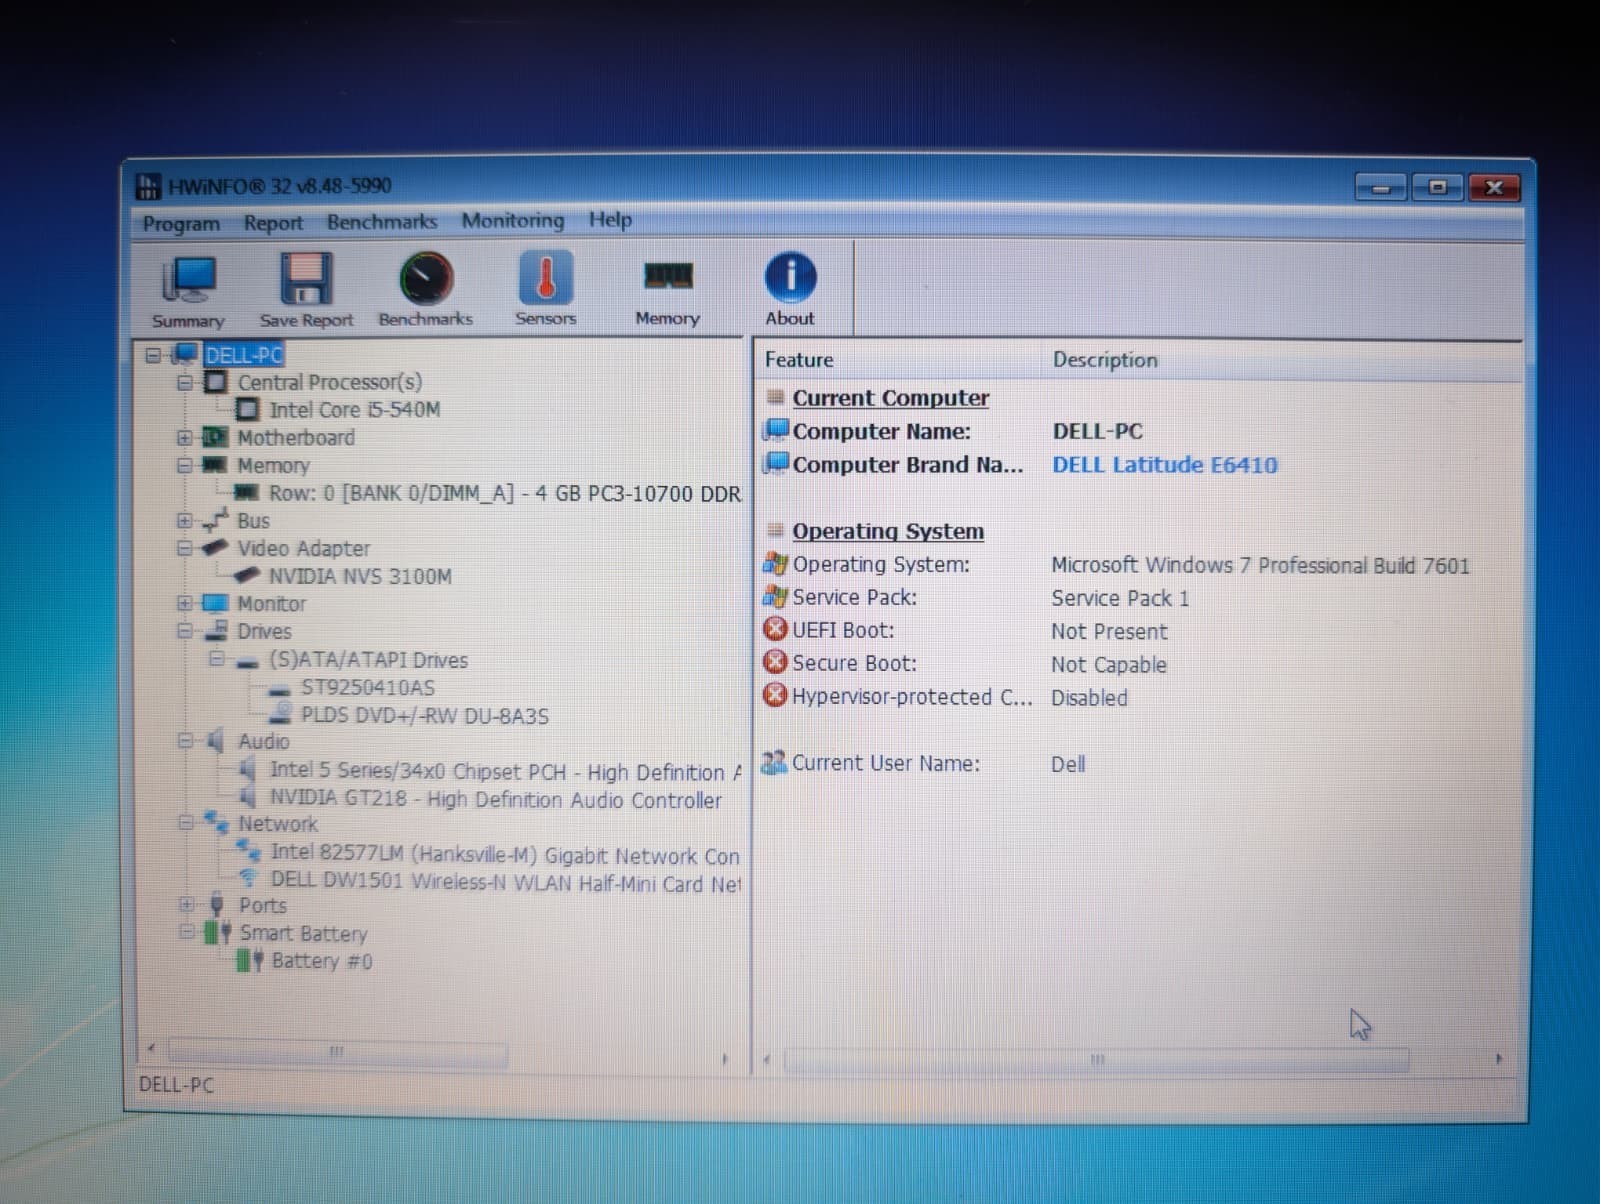The height and width of the screenshot is (1204, 1600).
Task: Click the DELL DW1501 wireless icon
Action: tap(248, 878)
